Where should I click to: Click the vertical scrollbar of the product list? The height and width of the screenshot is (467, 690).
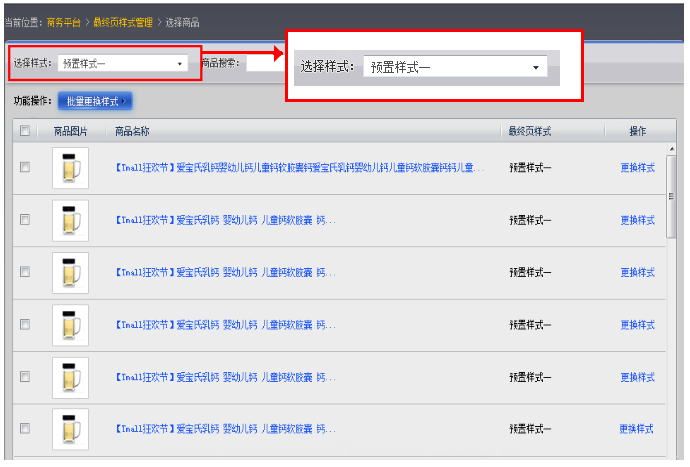672,200
